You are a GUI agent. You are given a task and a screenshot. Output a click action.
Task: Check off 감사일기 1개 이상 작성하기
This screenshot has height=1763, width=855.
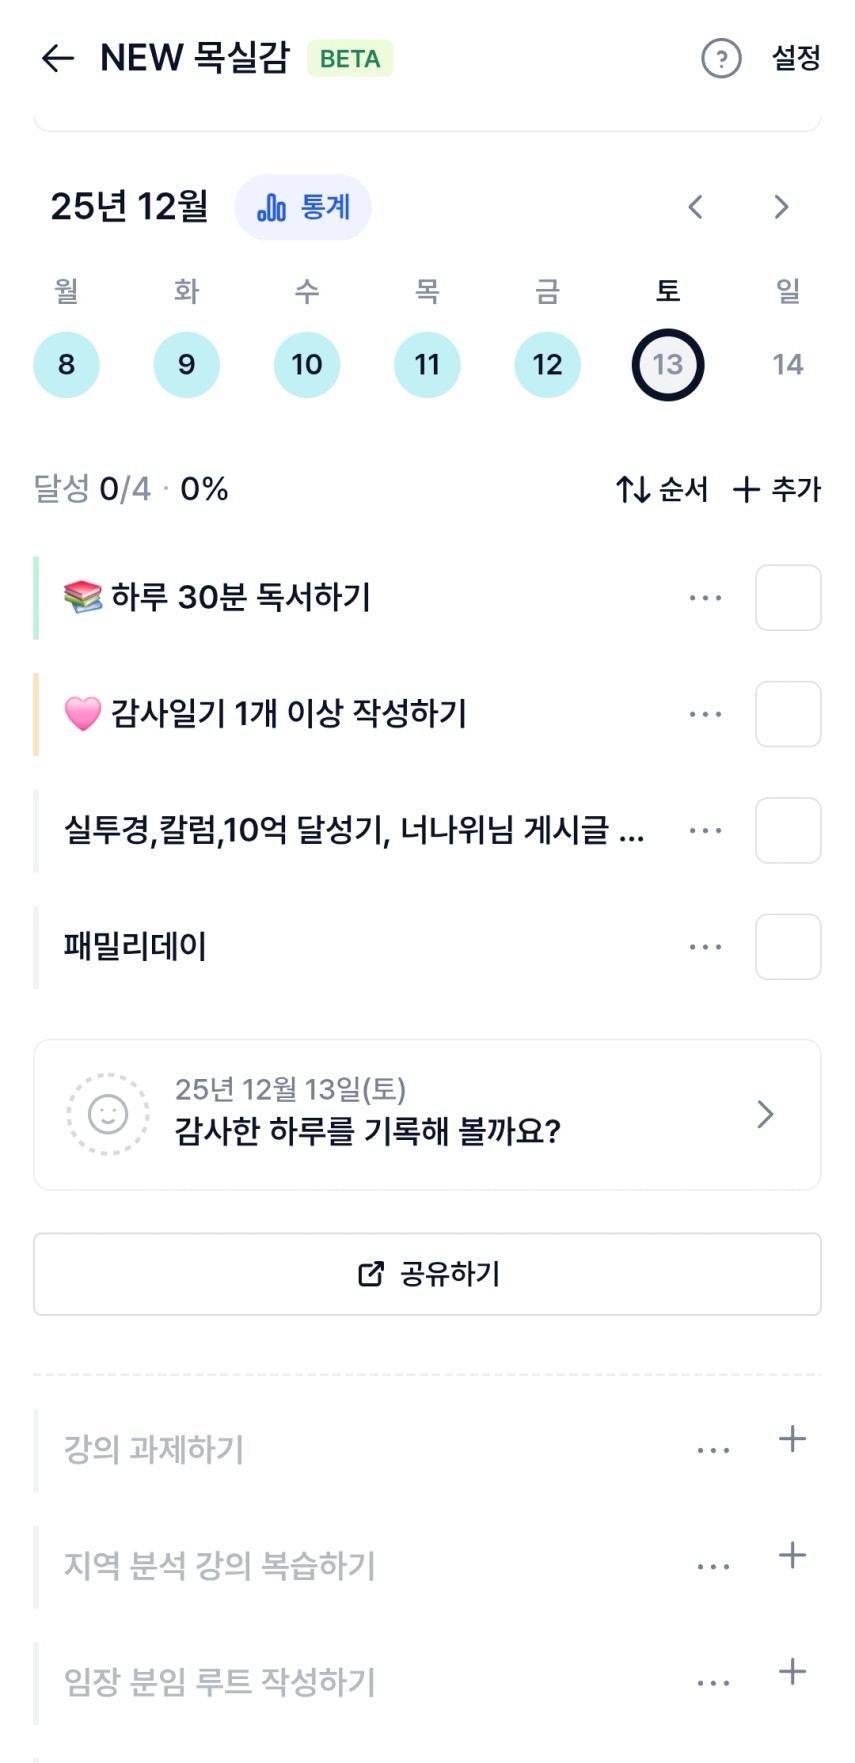pos(788,714)
